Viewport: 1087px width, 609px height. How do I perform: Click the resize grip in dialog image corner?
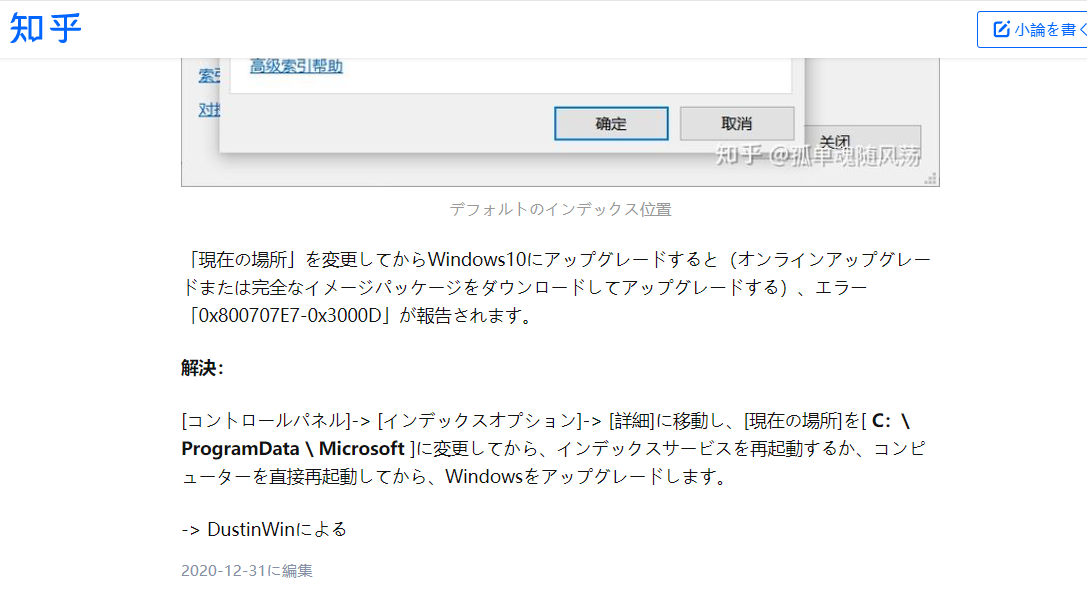coord(931,179)
